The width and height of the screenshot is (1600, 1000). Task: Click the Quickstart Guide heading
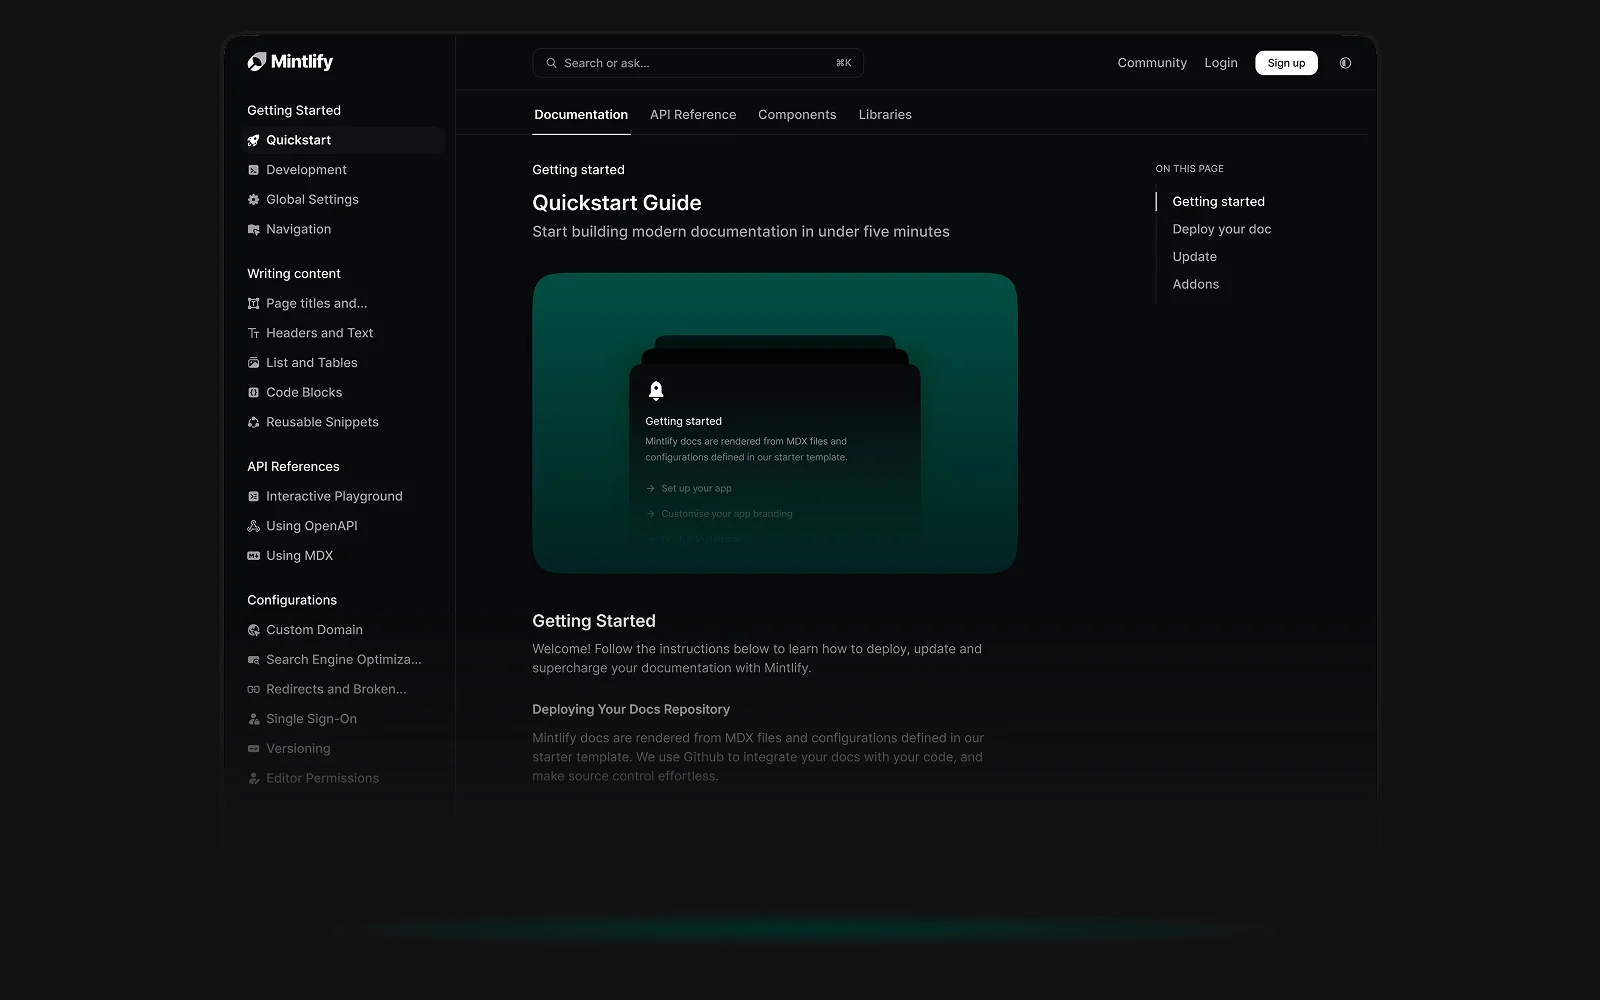617,203
